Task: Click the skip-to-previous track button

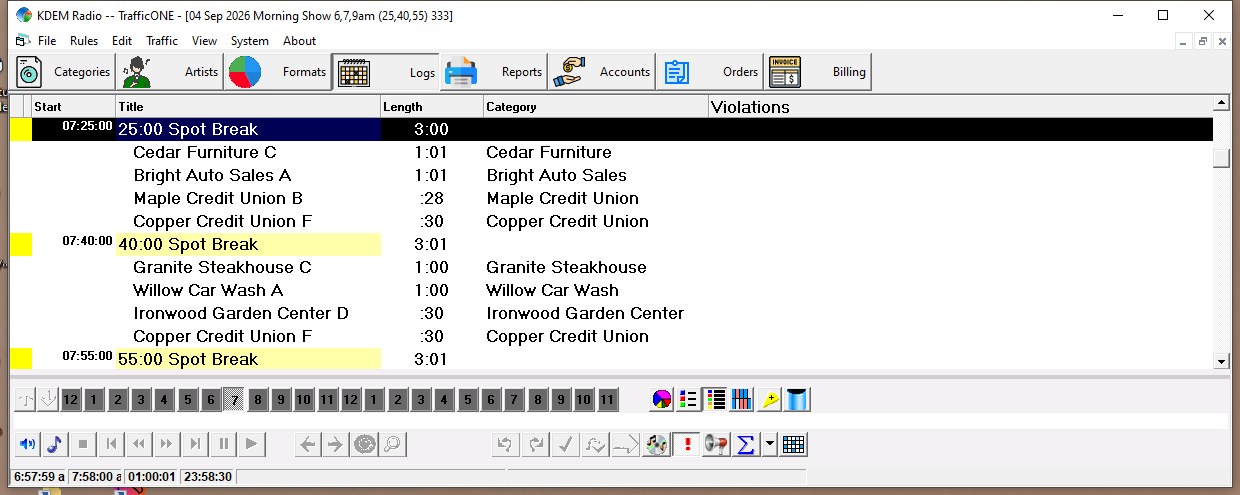Action: pos(112,444)
